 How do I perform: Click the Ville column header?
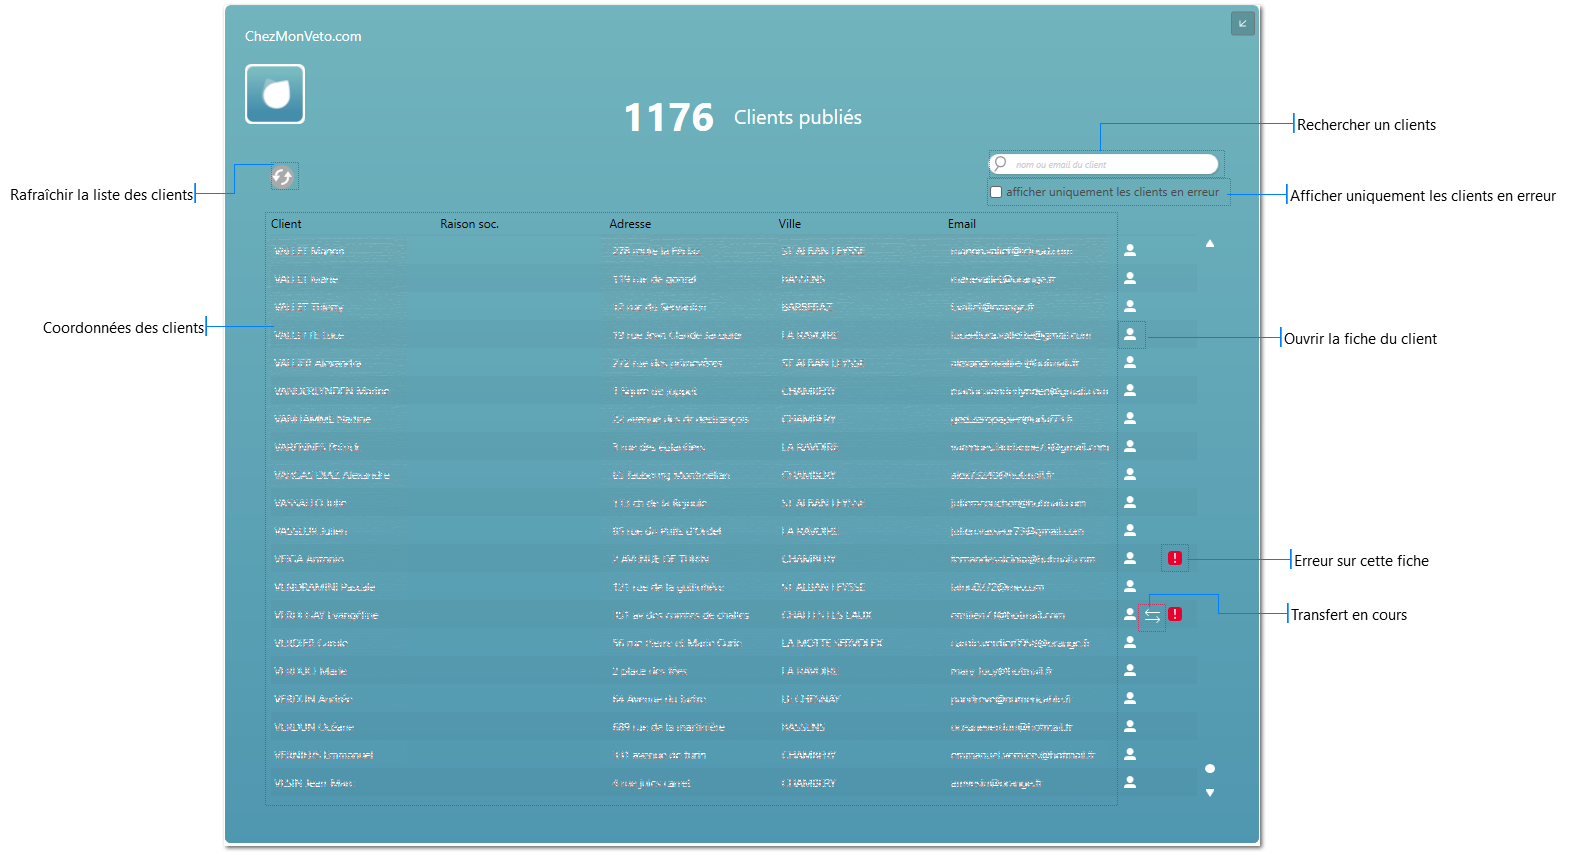(x=790, y=224)
